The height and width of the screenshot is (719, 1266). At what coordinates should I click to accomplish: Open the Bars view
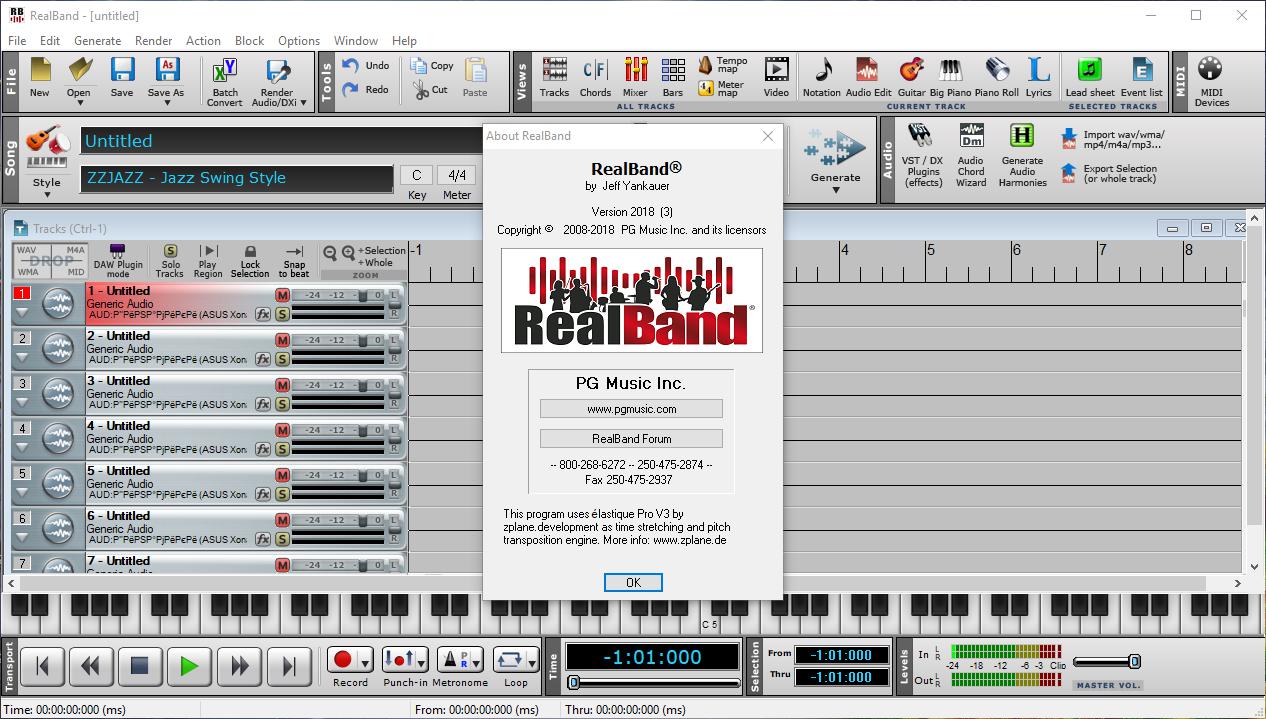[673, 71]
